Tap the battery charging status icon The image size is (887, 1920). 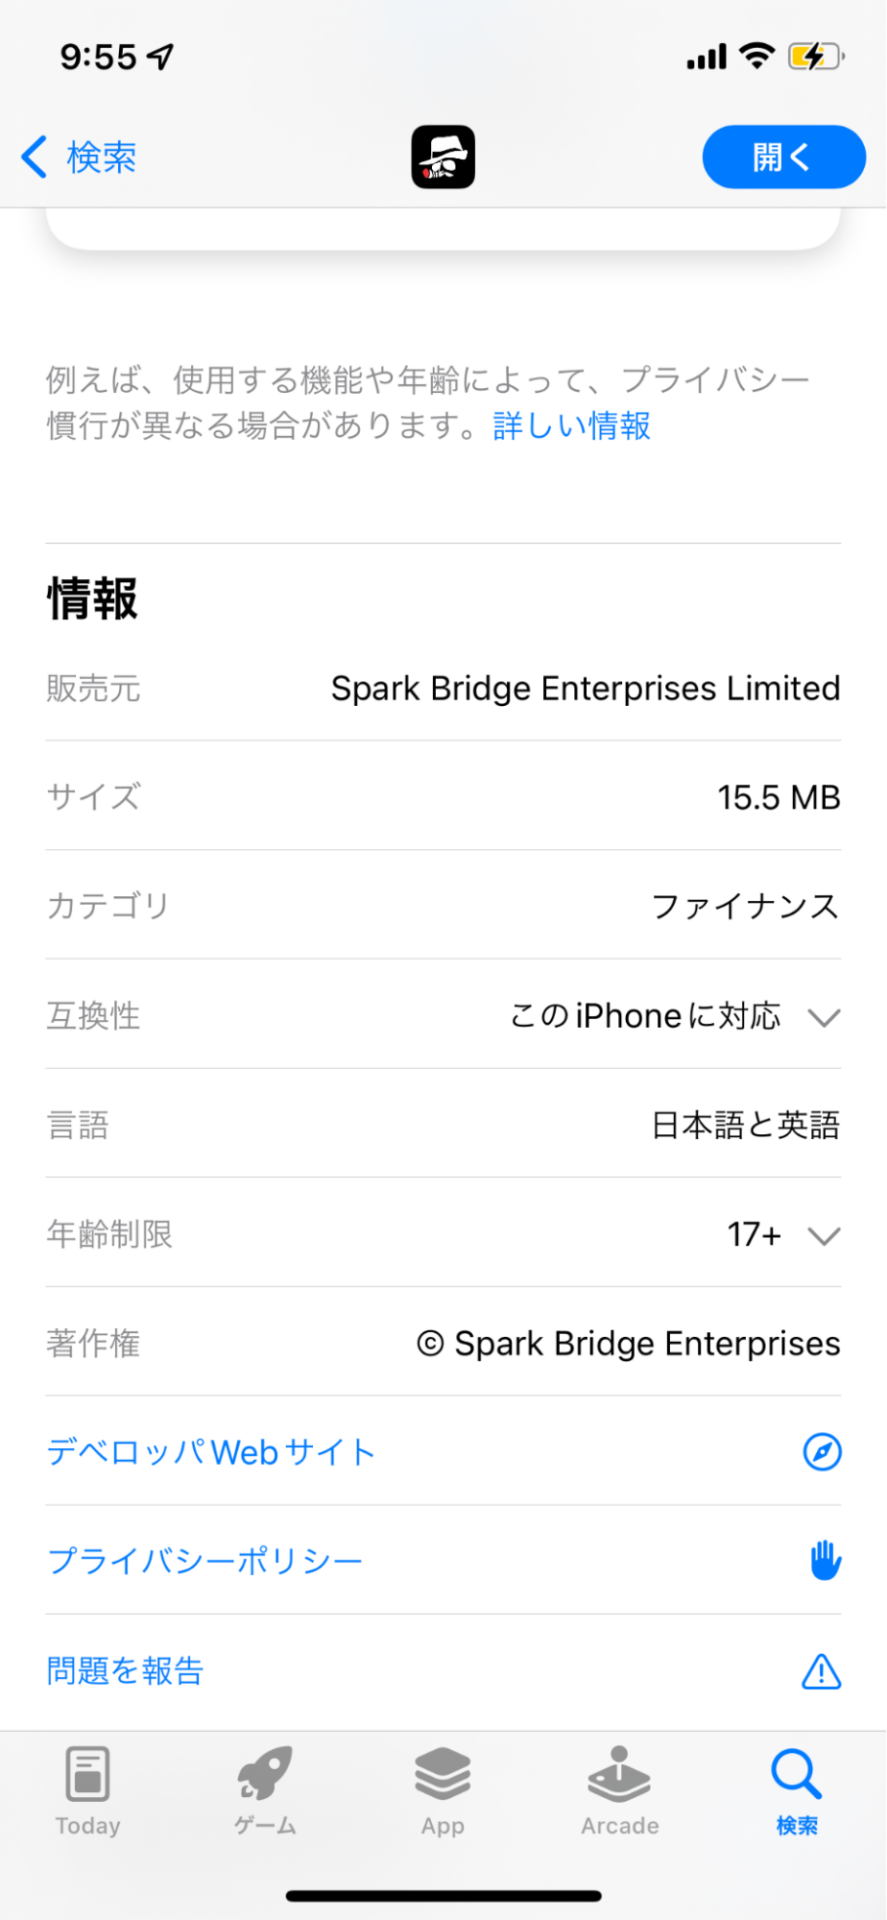pyautogui.click(x=815, y=56)
